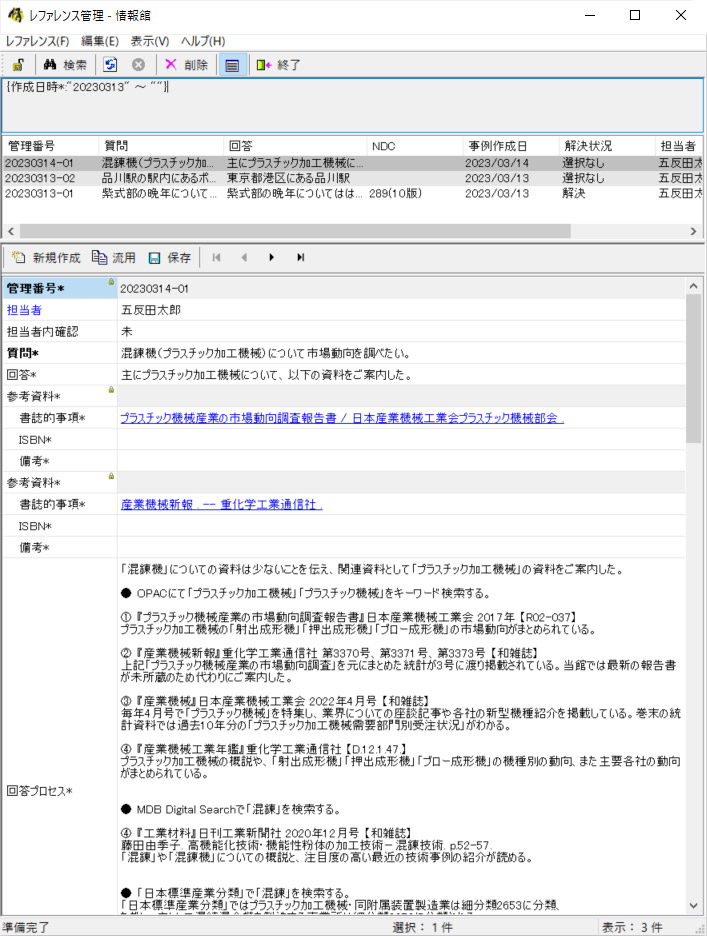Click the lock icon beside 管理番号 label

[x=111, y=282]
